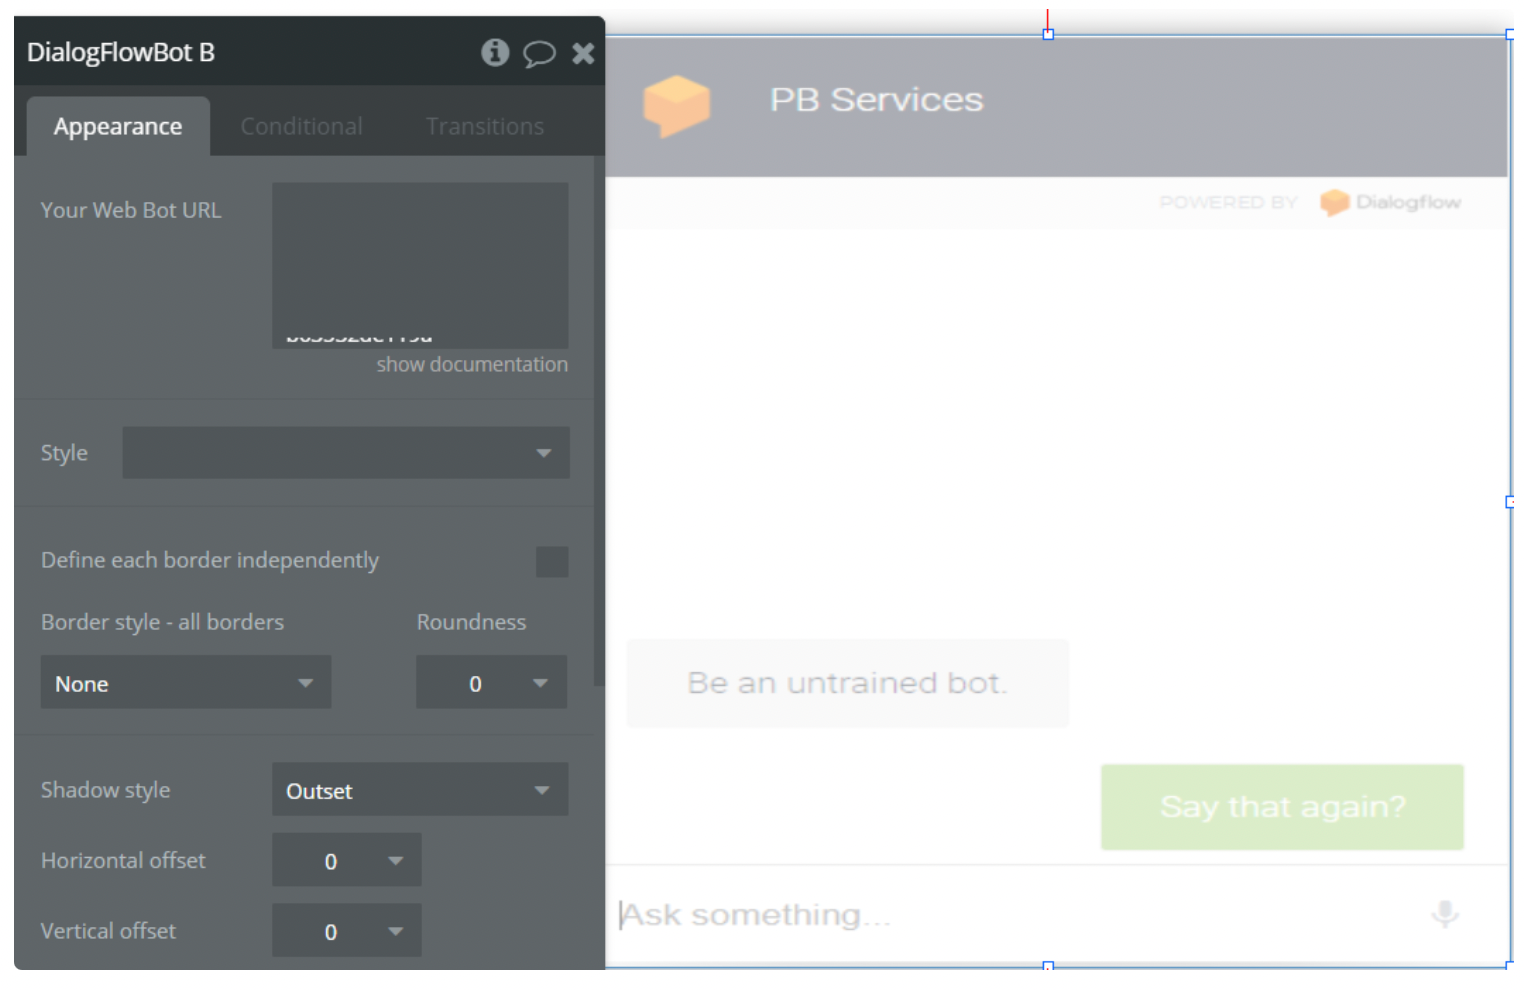The image size is (1524, 990).
Task: Click the Your Web Bot URL field
Action: 420,265
